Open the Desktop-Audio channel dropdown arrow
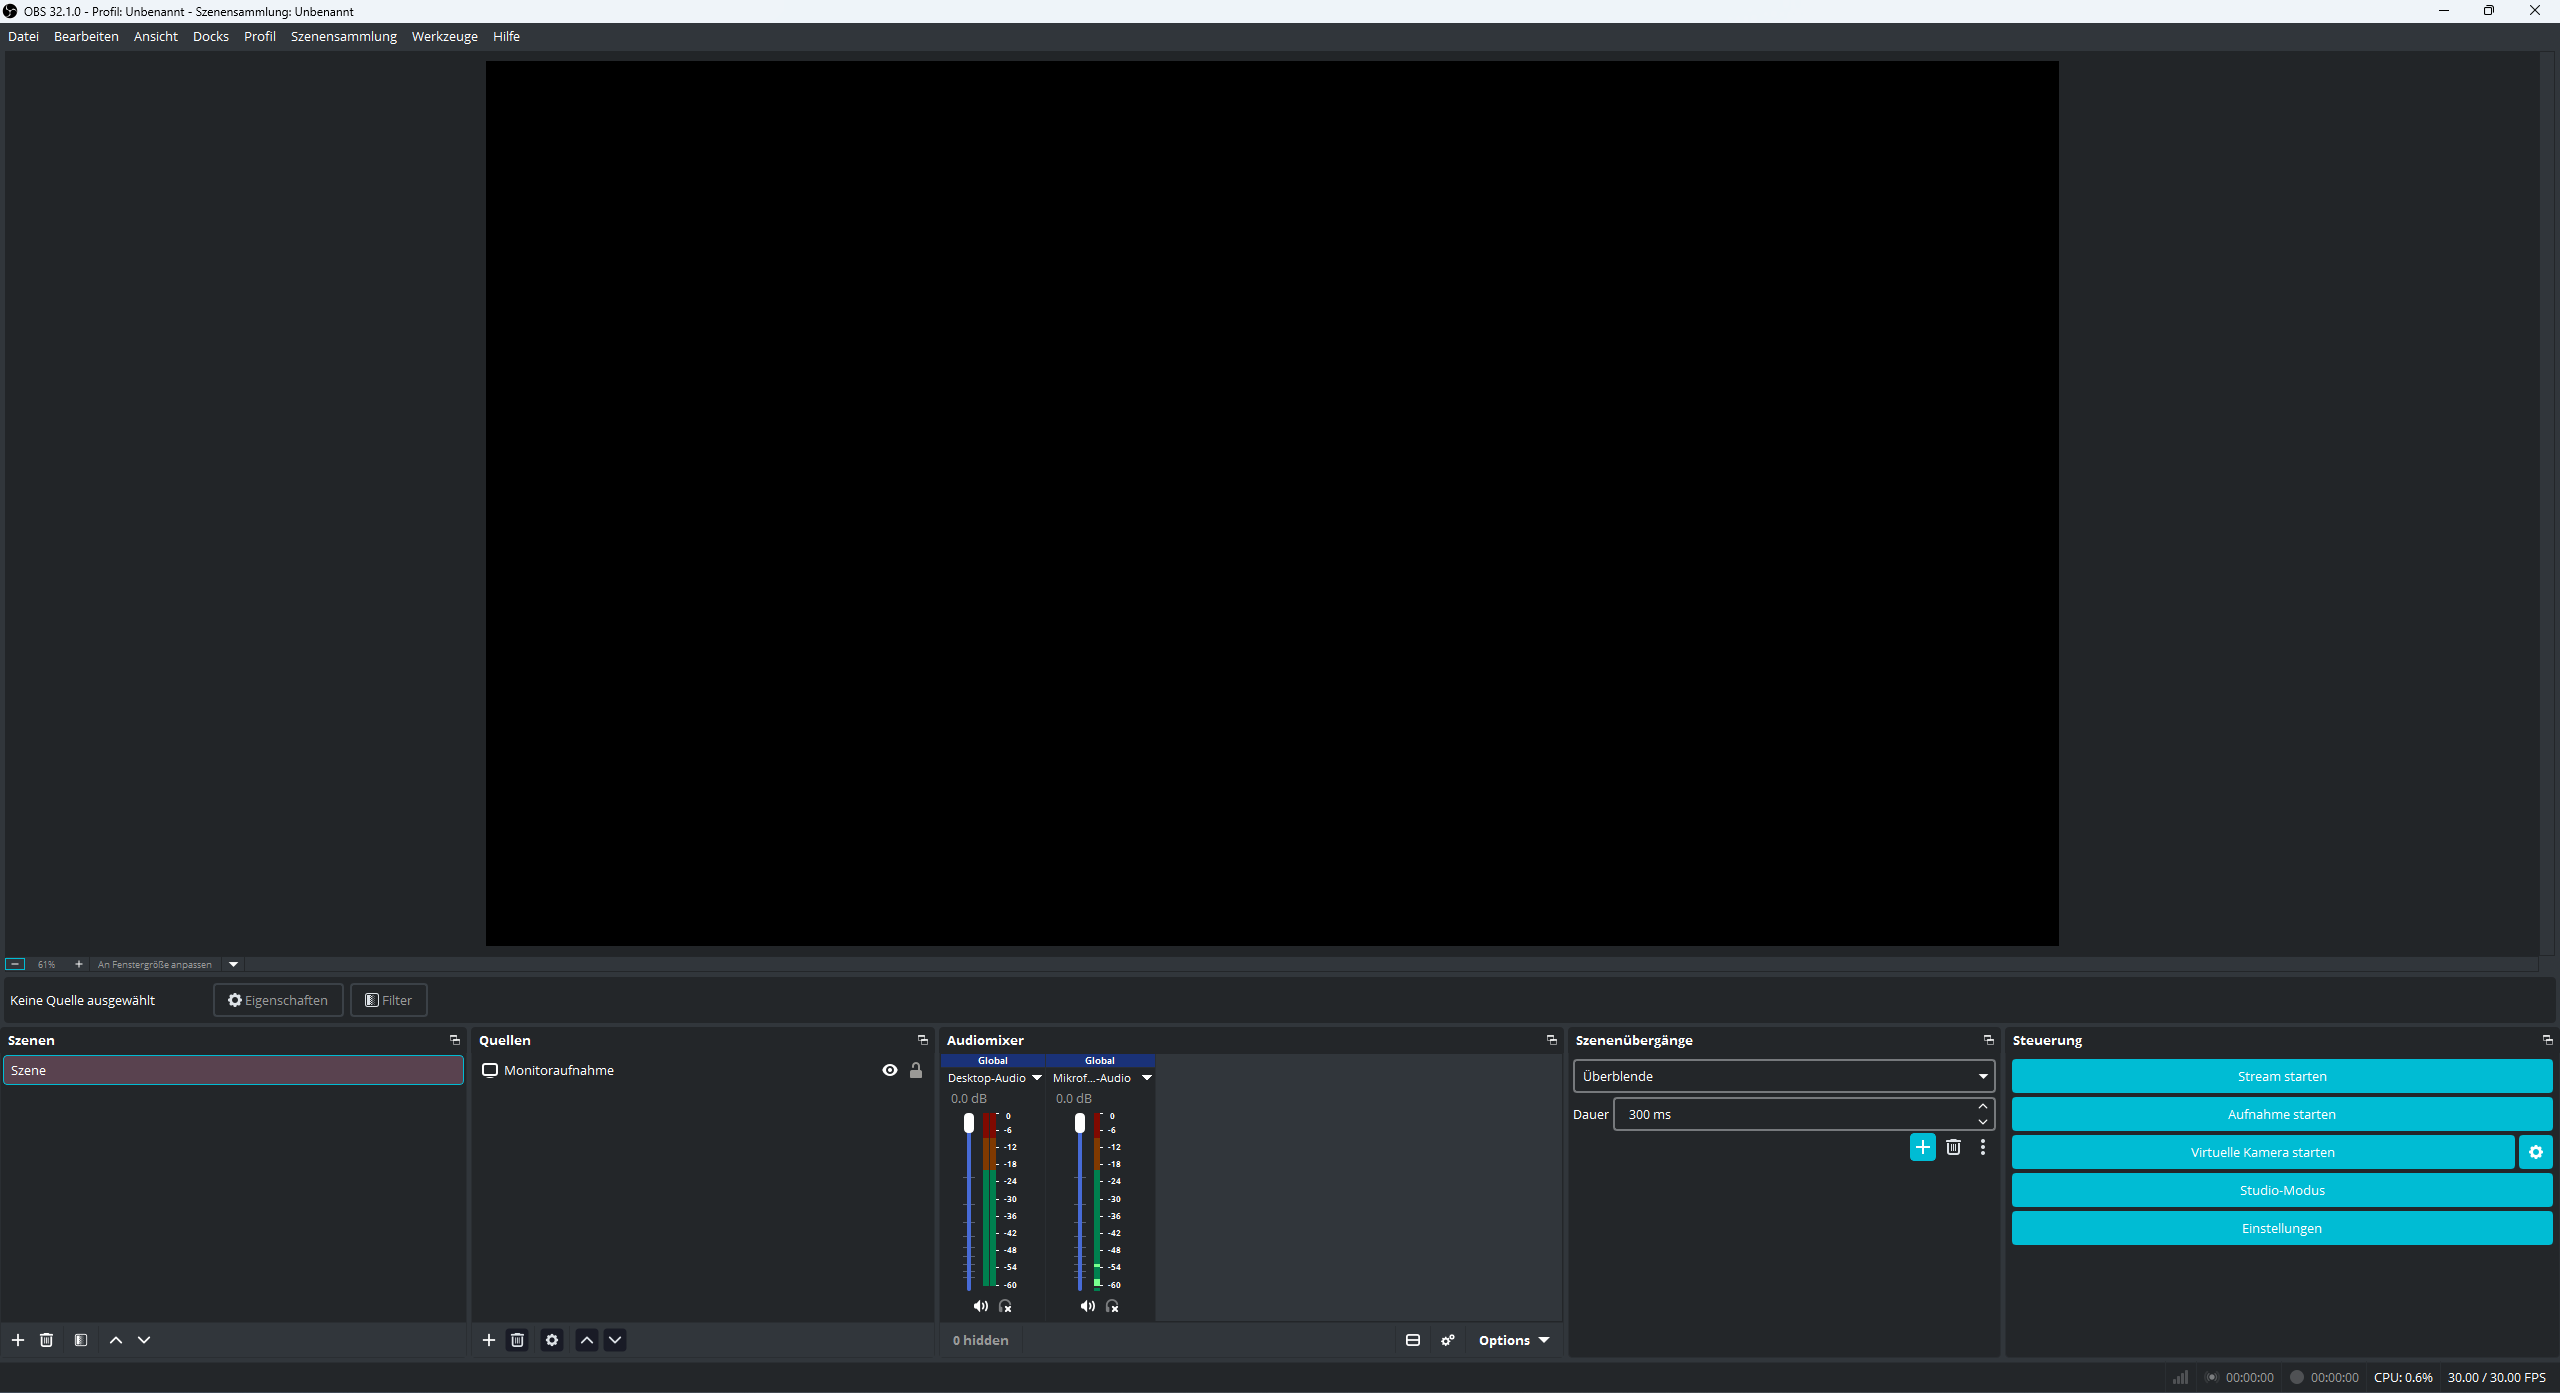This screenshot has width=2560, height=1393. [1037, 1078]
